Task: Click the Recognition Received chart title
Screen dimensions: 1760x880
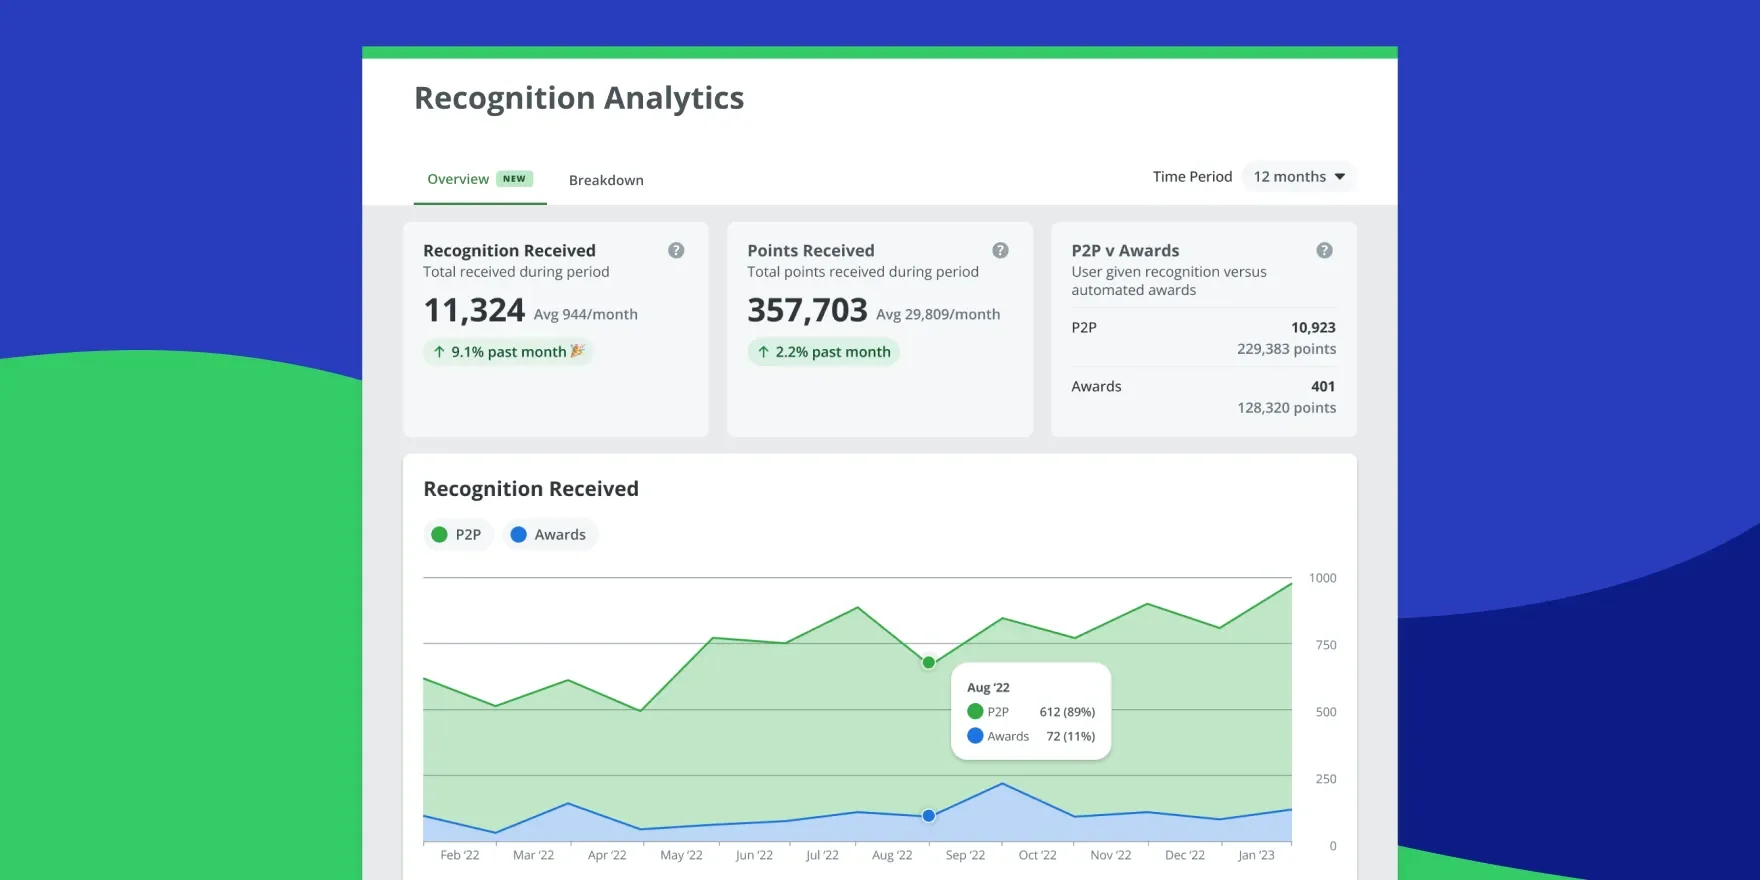Action: click(x=531, y=489)
